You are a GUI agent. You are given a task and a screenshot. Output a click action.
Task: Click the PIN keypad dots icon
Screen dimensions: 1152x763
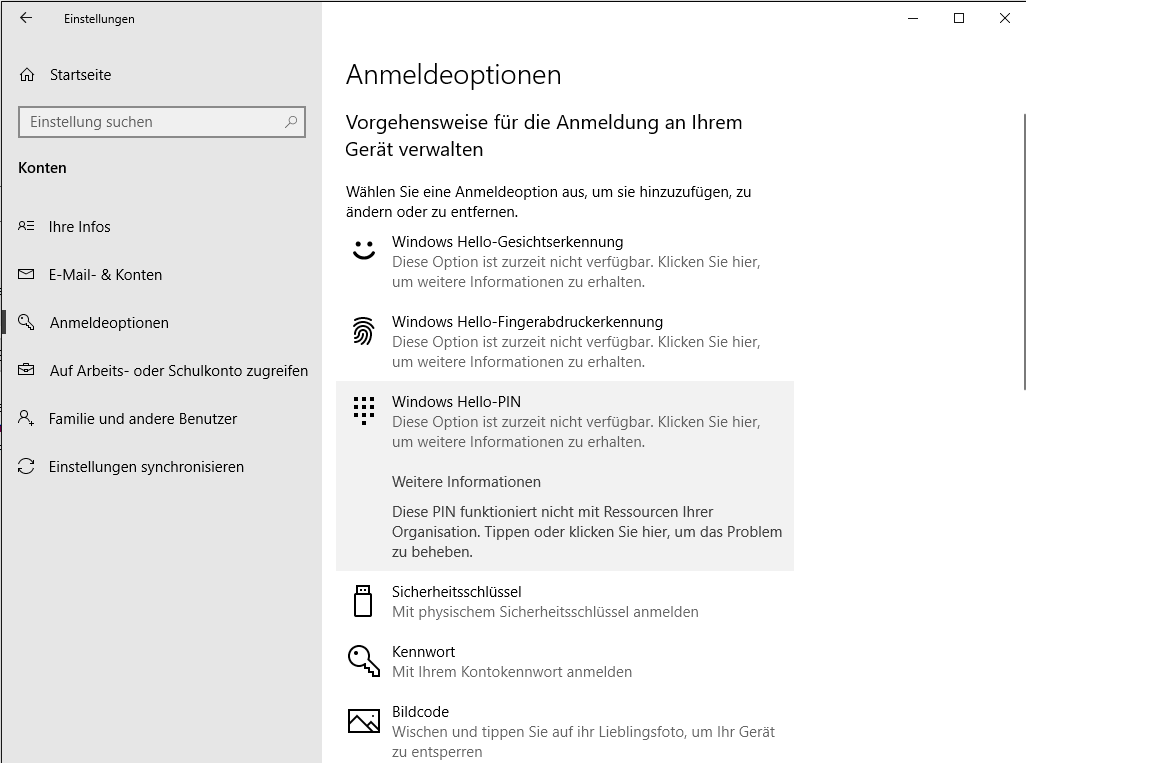tap(364, 411)
